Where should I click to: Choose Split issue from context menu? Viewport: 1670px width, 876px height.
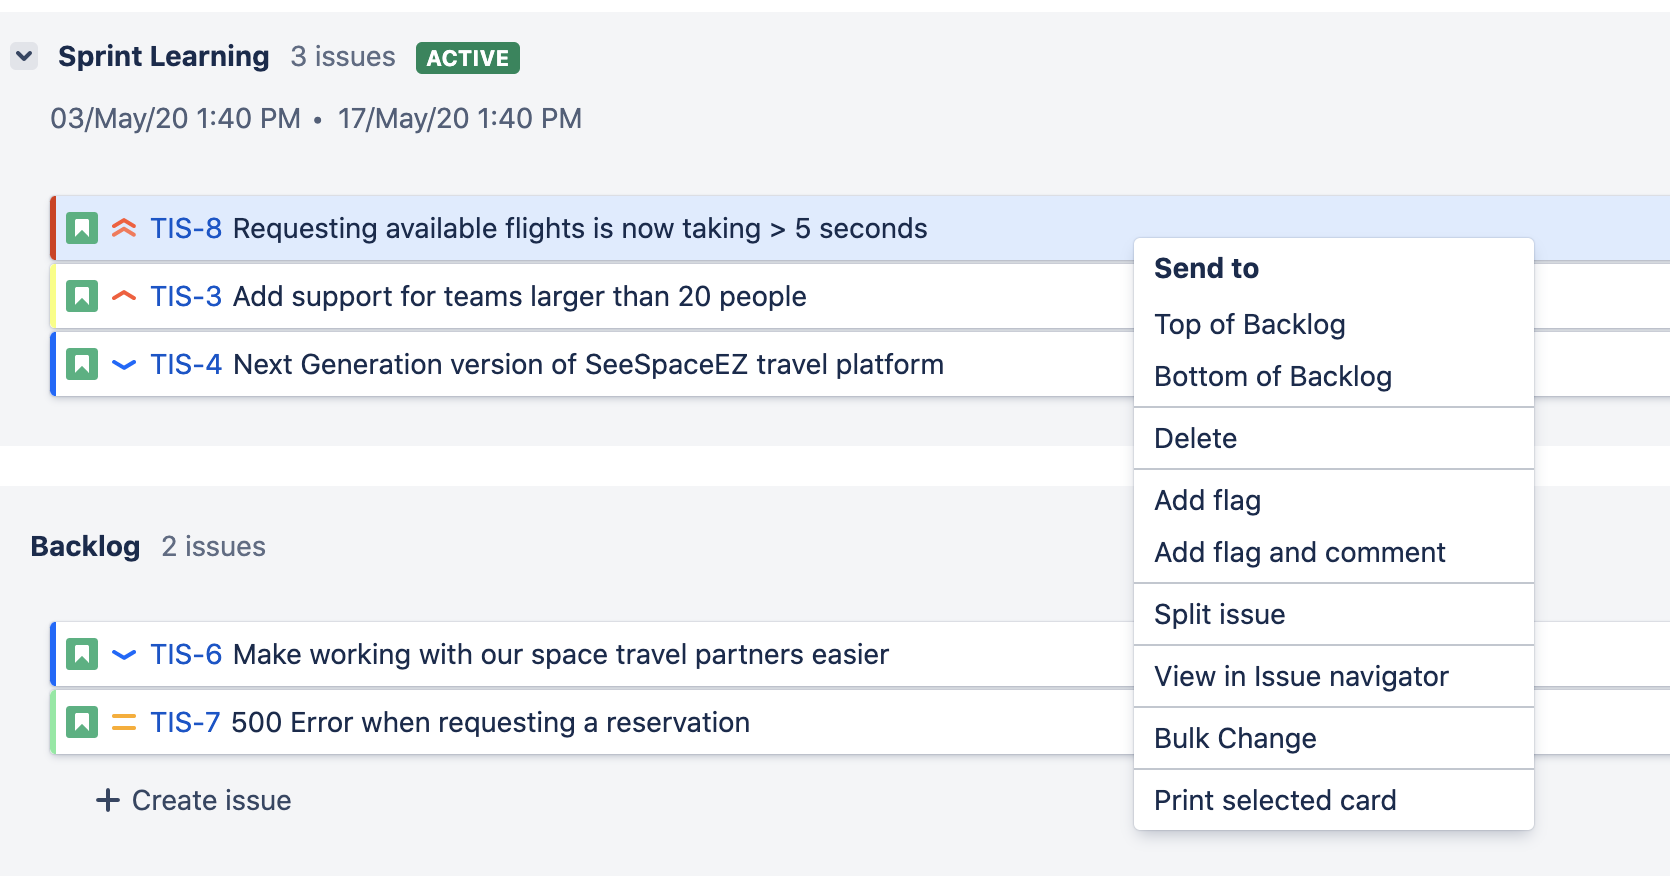(x=1219, y=614)
